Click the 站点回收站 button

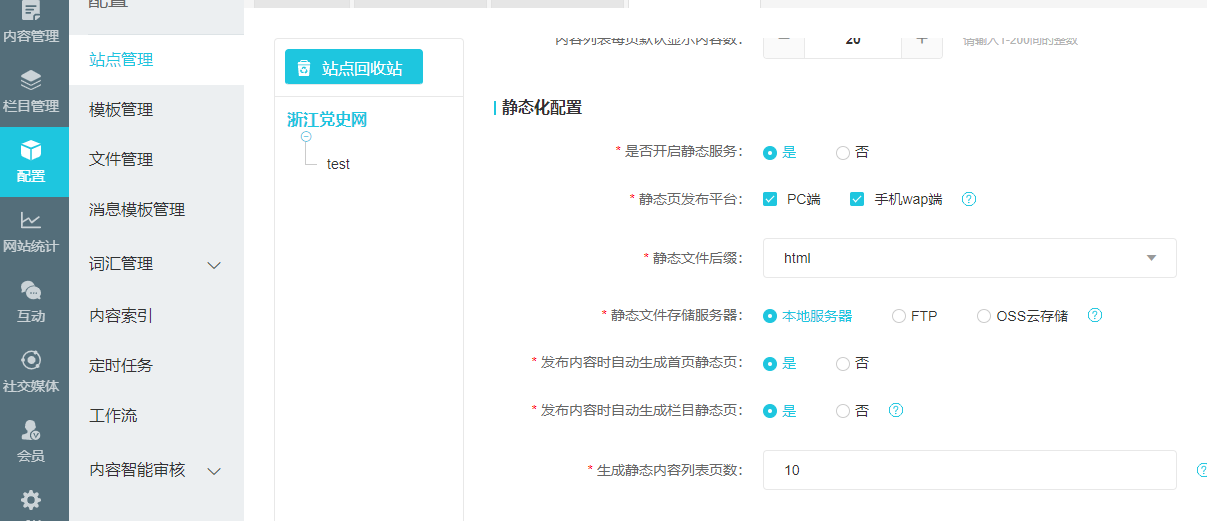tap(354, 67)
